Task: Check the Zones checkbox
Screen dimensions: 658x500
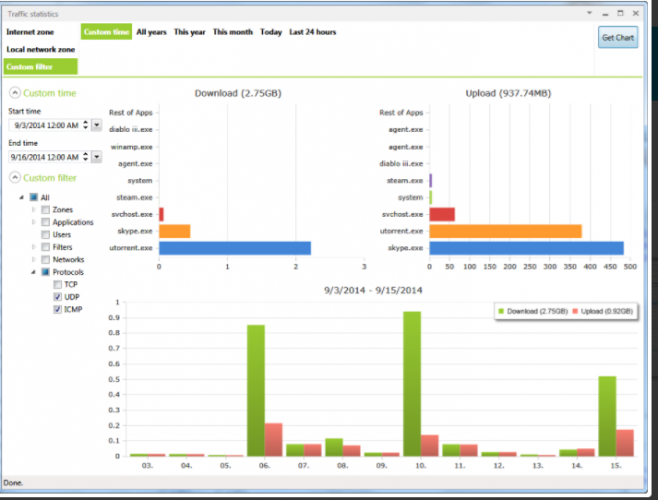Action: pyautogui.click(x=46, y=209)
